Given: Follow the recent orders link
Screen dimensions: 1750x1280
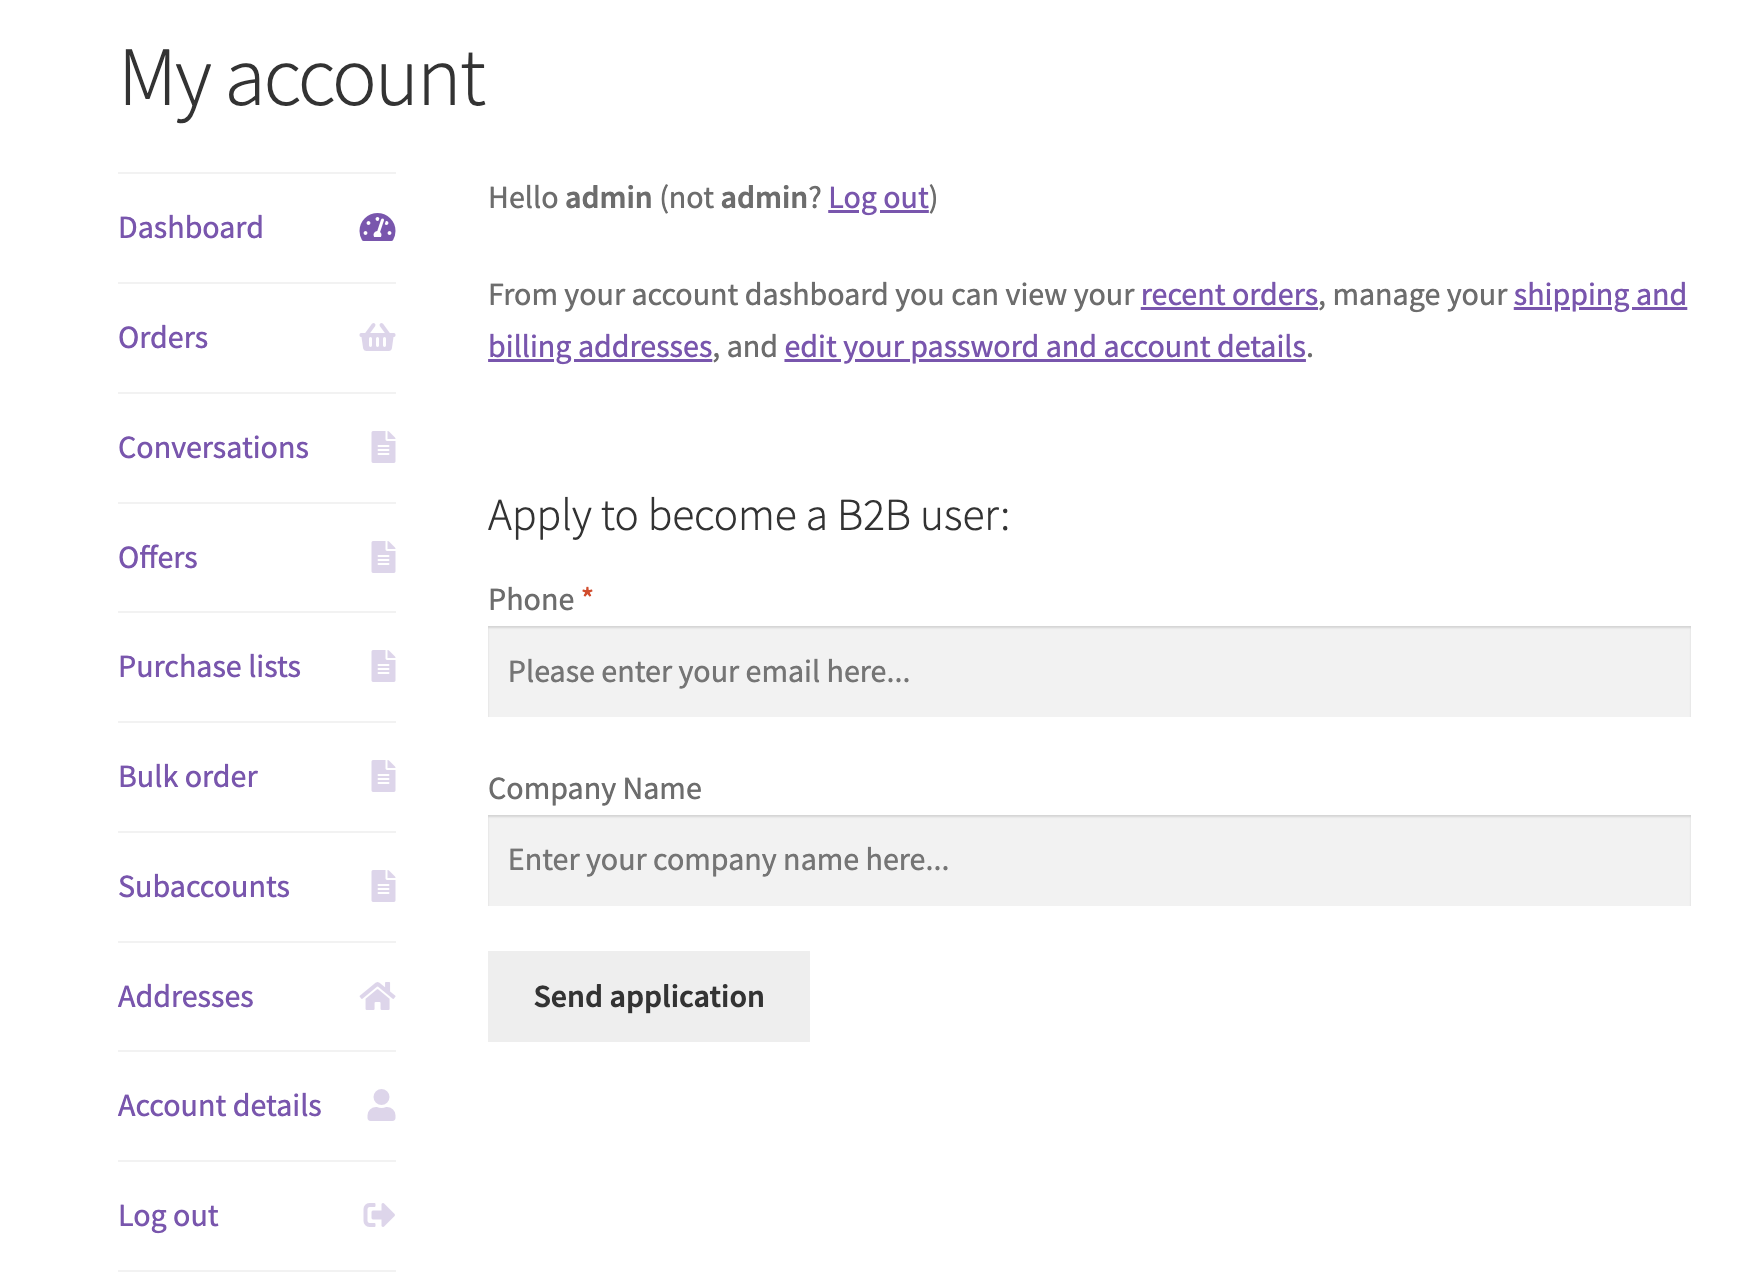Looking at the screenshot, I should click(x=1229, y=295).
